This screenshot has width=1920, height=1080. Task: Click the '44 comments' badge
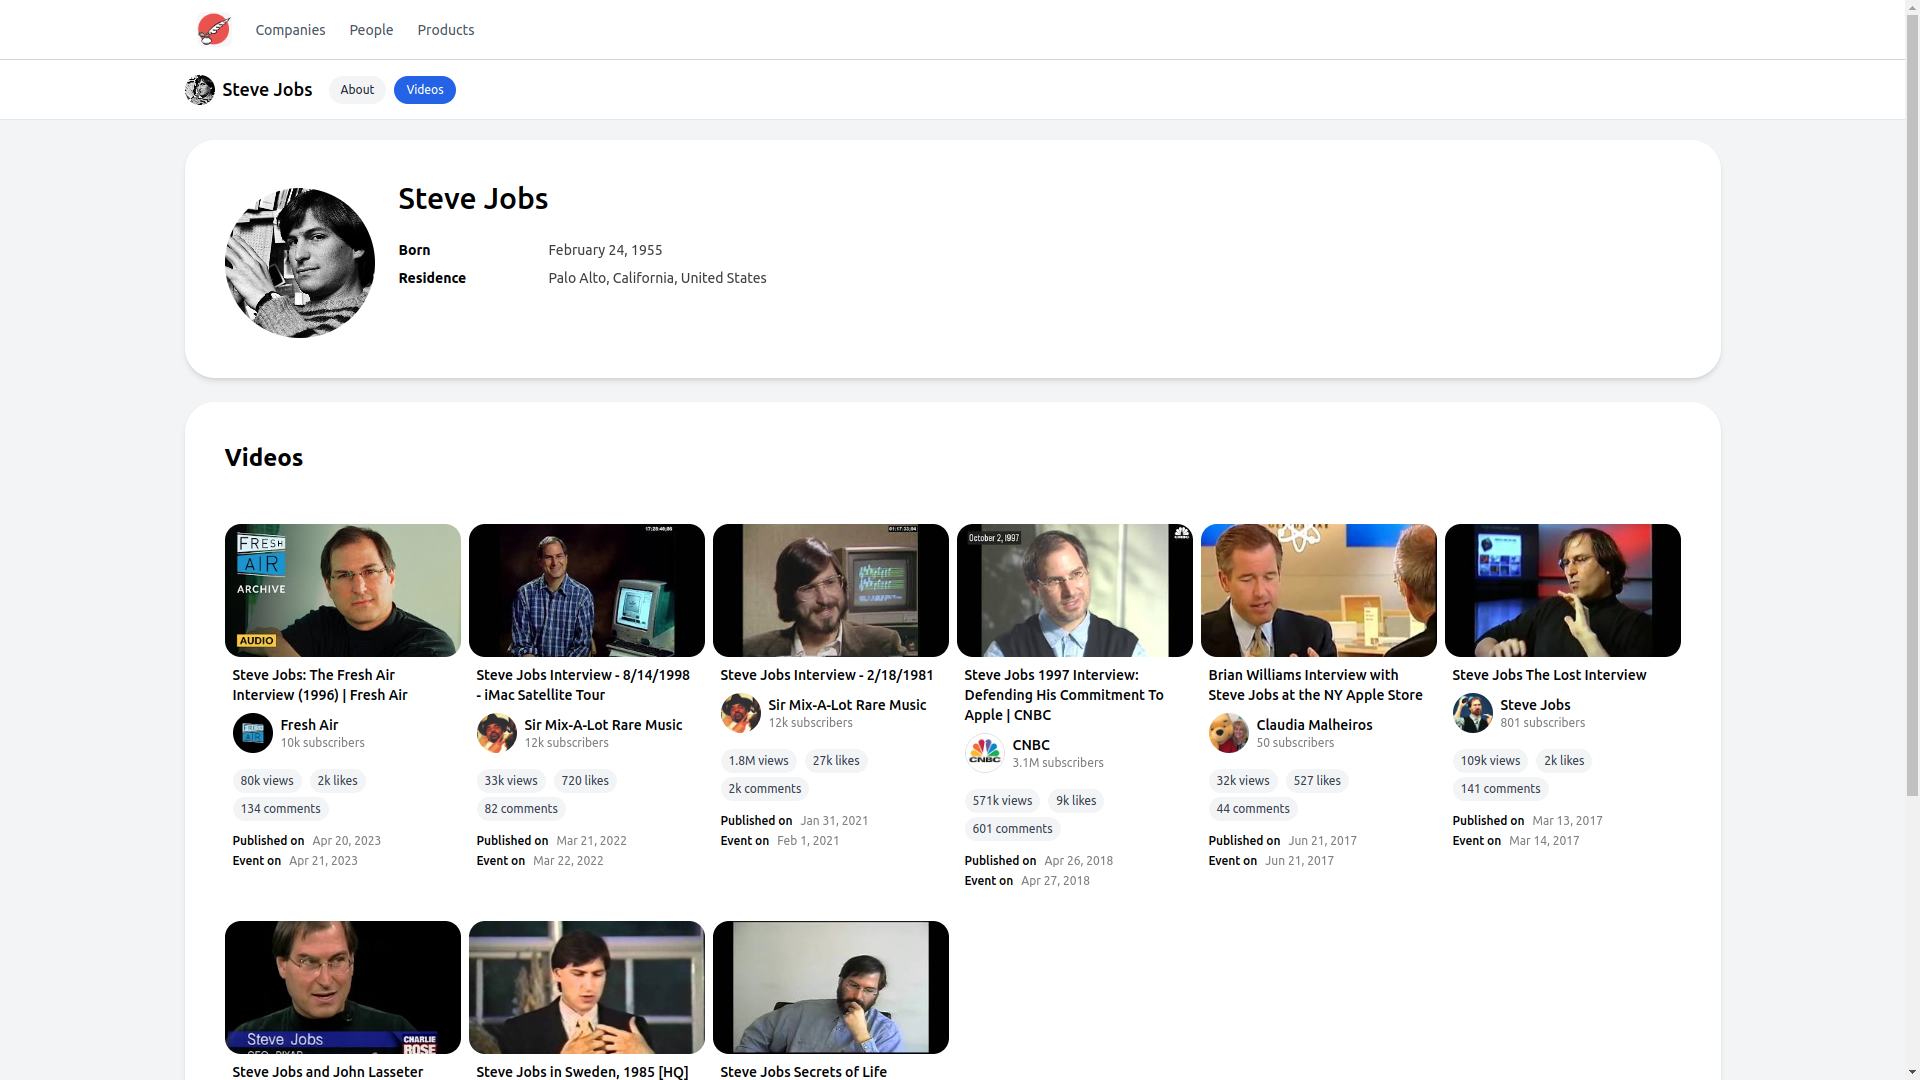point(1253,809)
